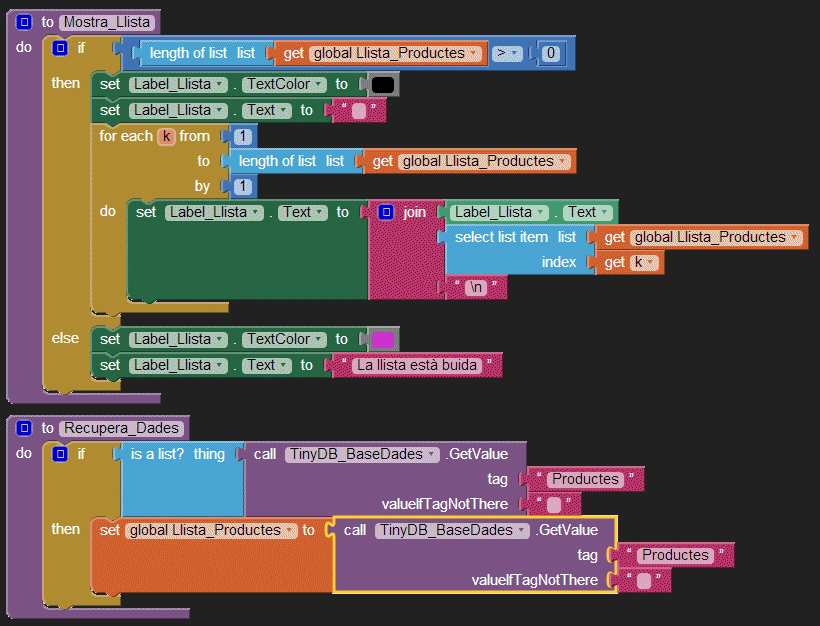The width and height of the screenshot is (820, 626).
Task: Click the k loop variable in the for each block
Action: pyautogui.click(x=166, y=136)
